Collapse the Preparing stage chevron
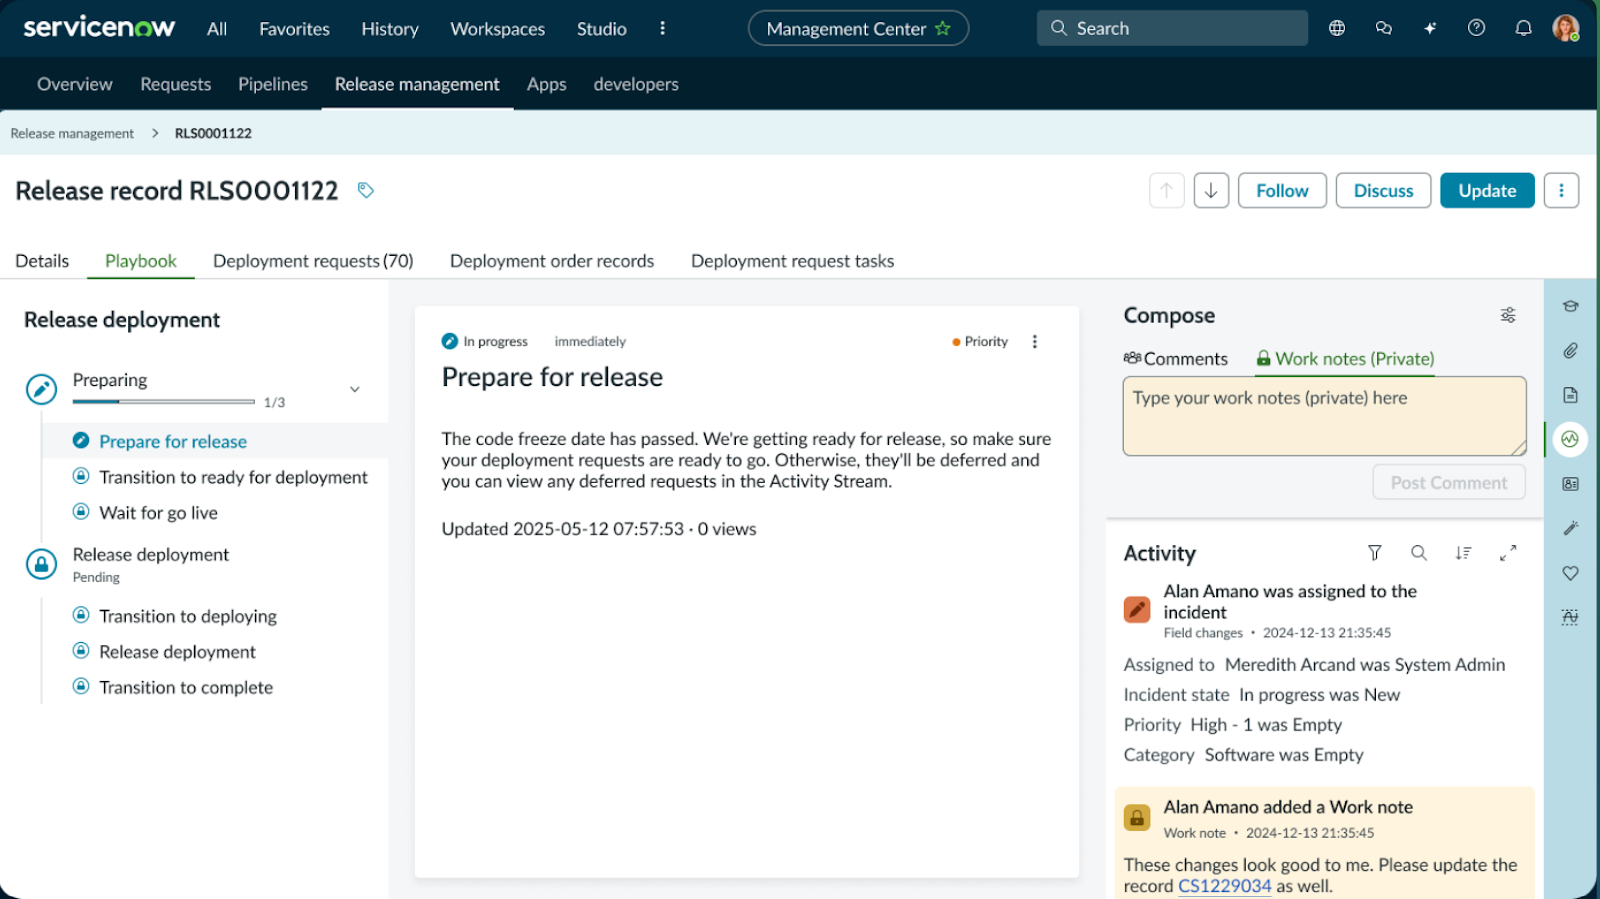The image size is (1600, 899). (354, 390)
